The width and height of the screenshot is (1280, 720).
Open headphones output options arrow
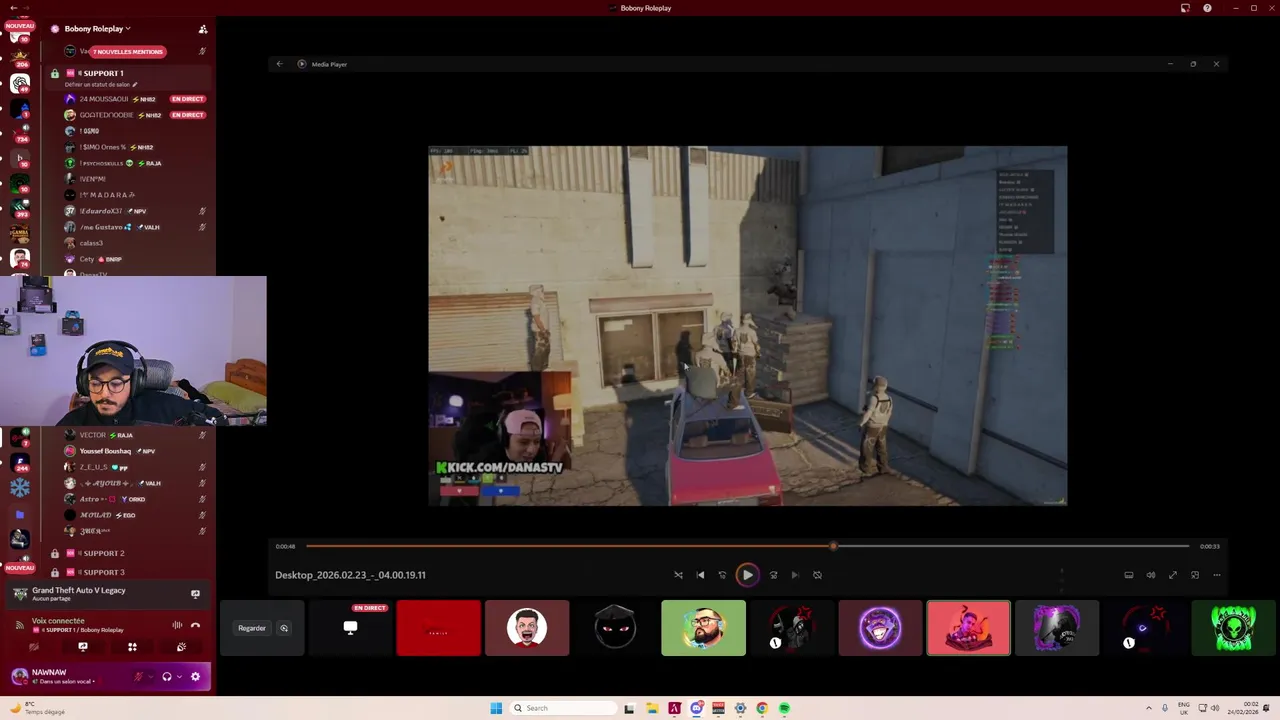[179, 677]
